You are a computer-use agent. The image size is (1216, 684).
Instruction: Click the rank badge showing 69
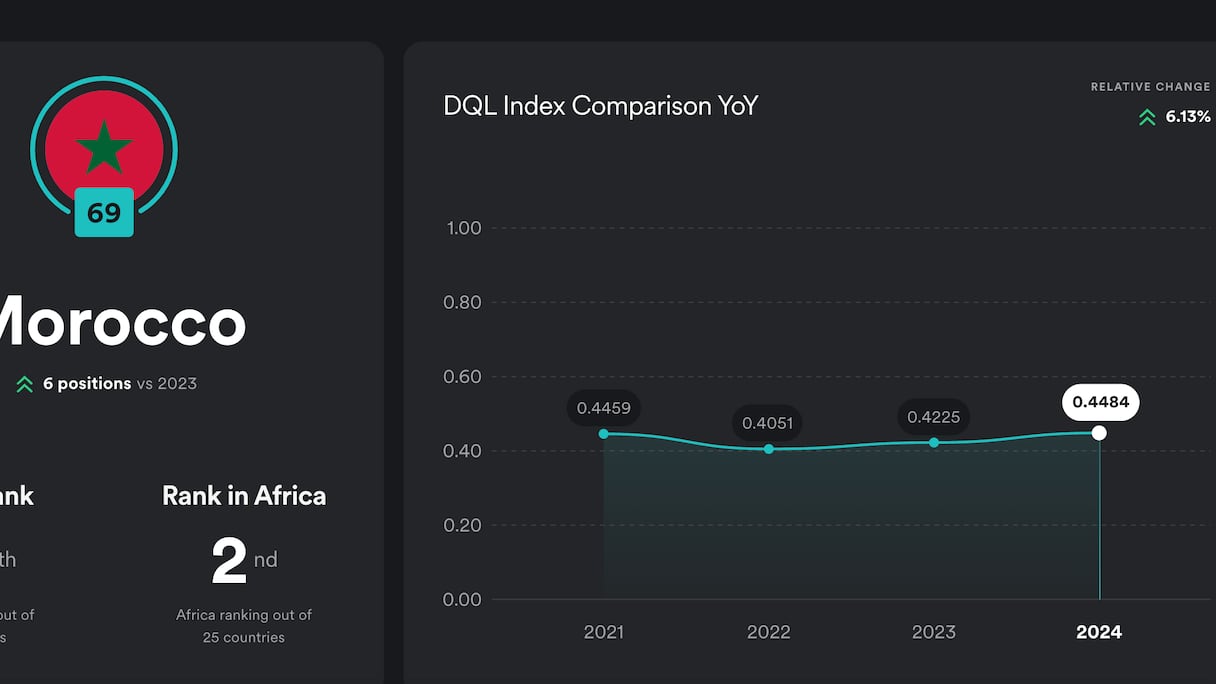(x=104, y=213)
